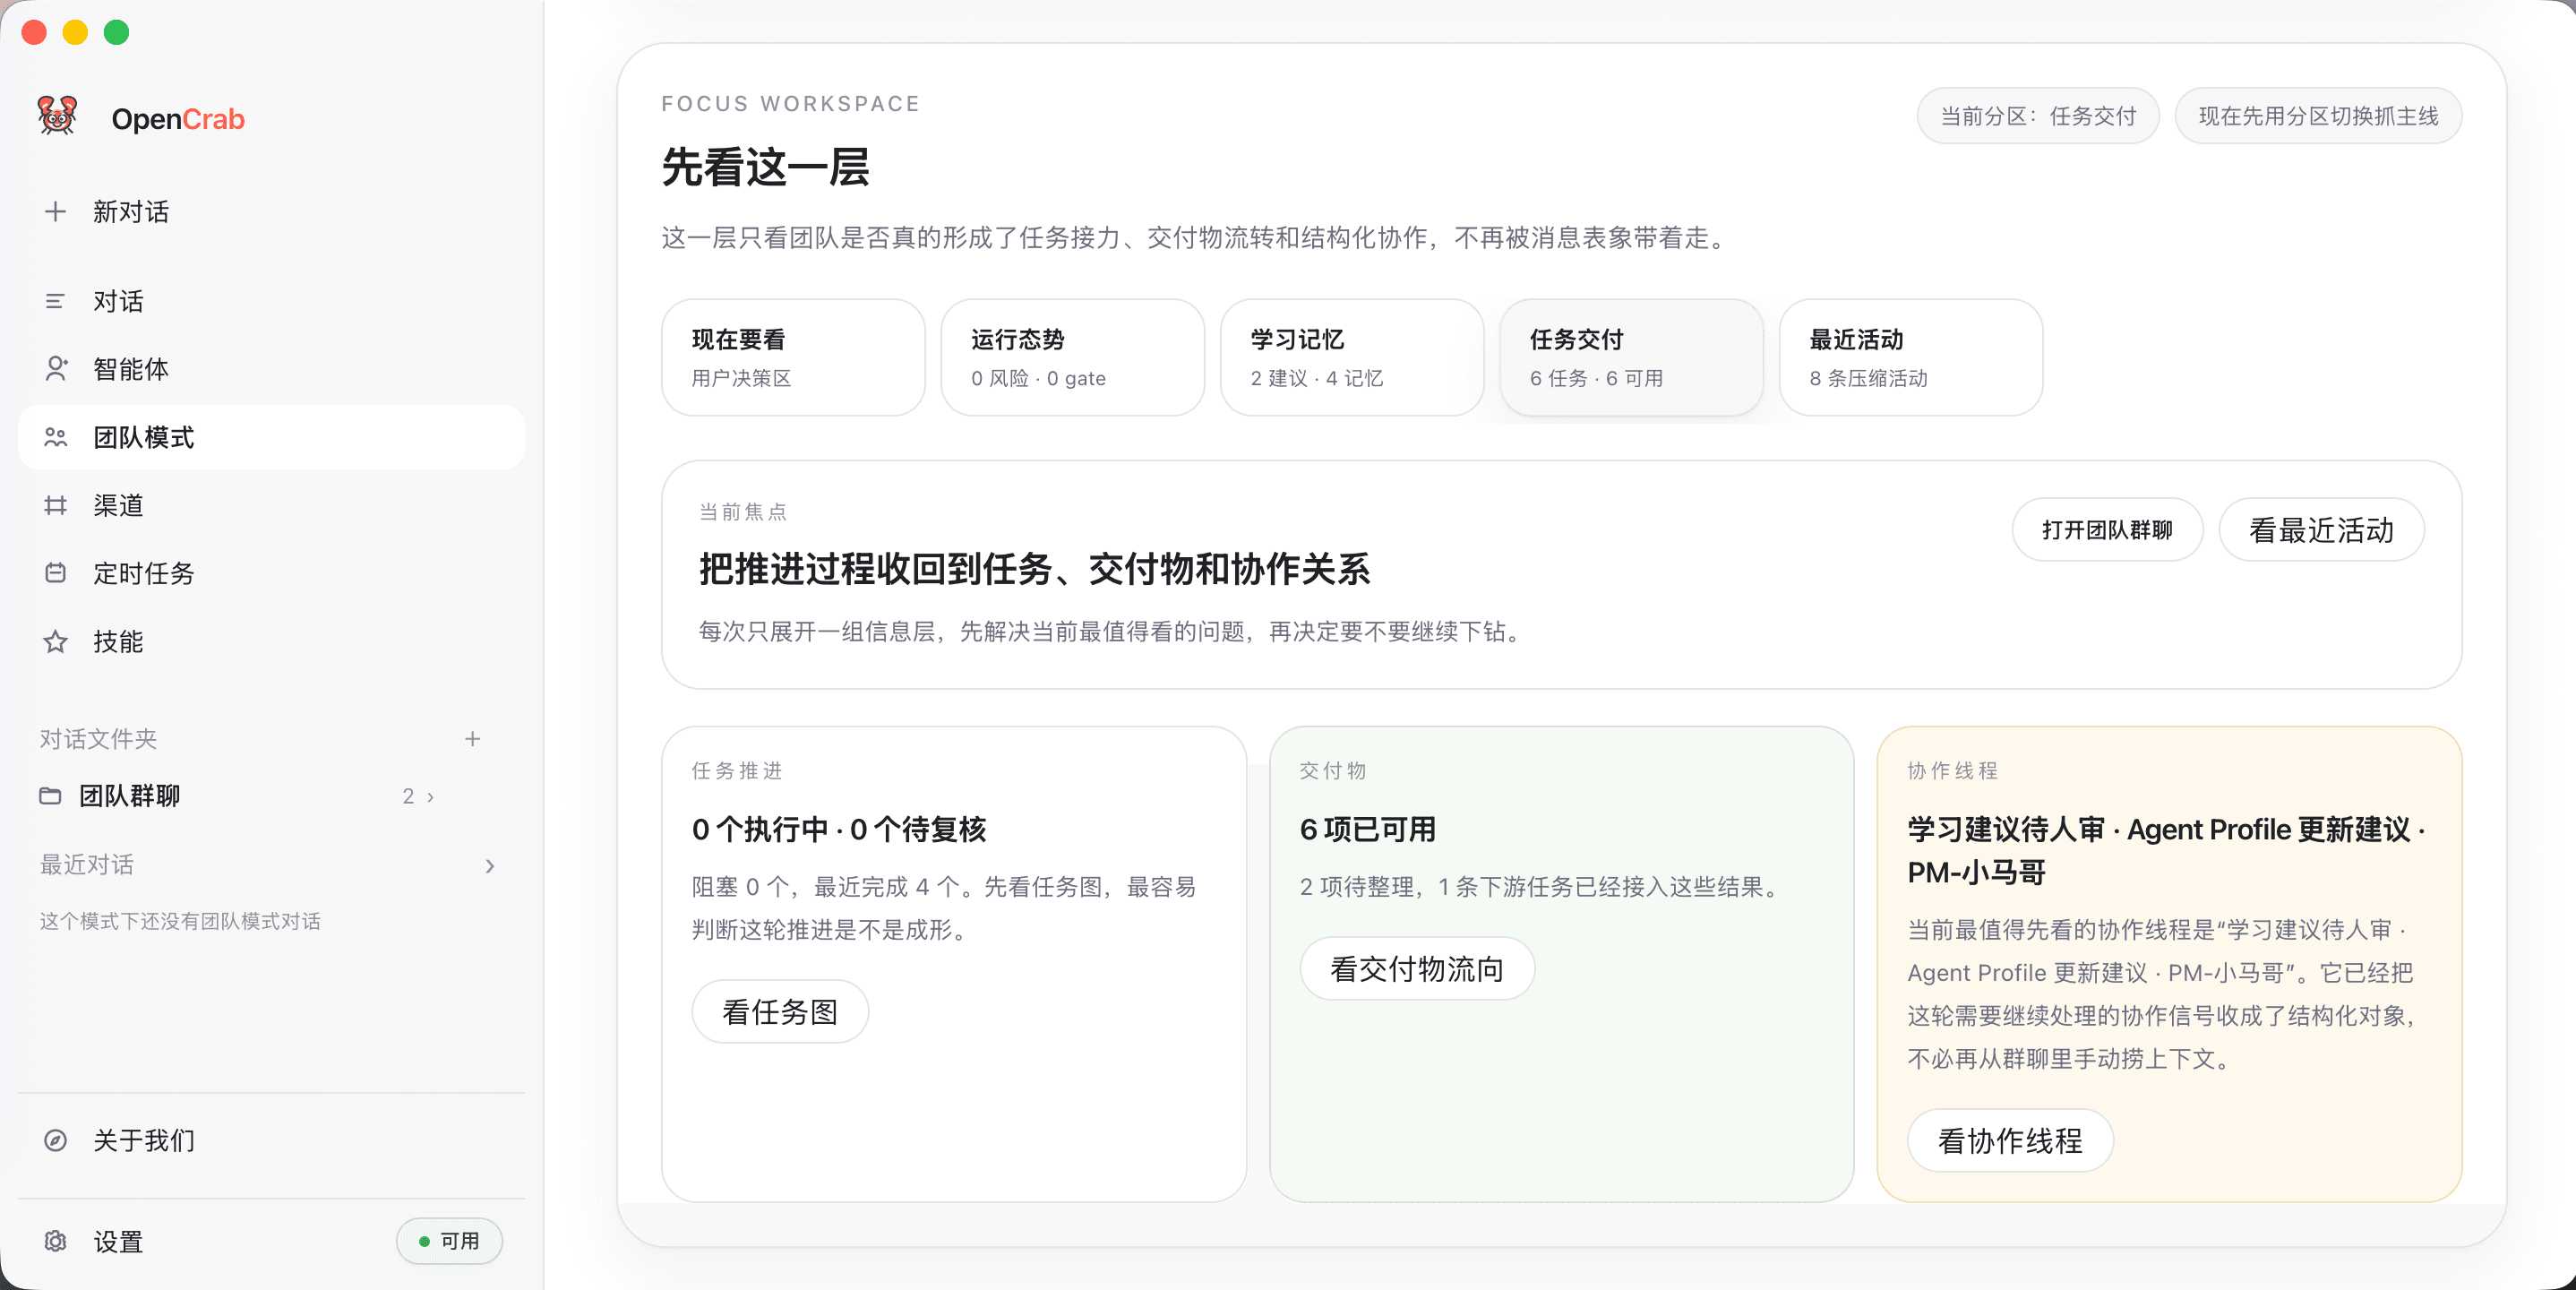Open 设置 via the gear icon

pos(55,1242)
